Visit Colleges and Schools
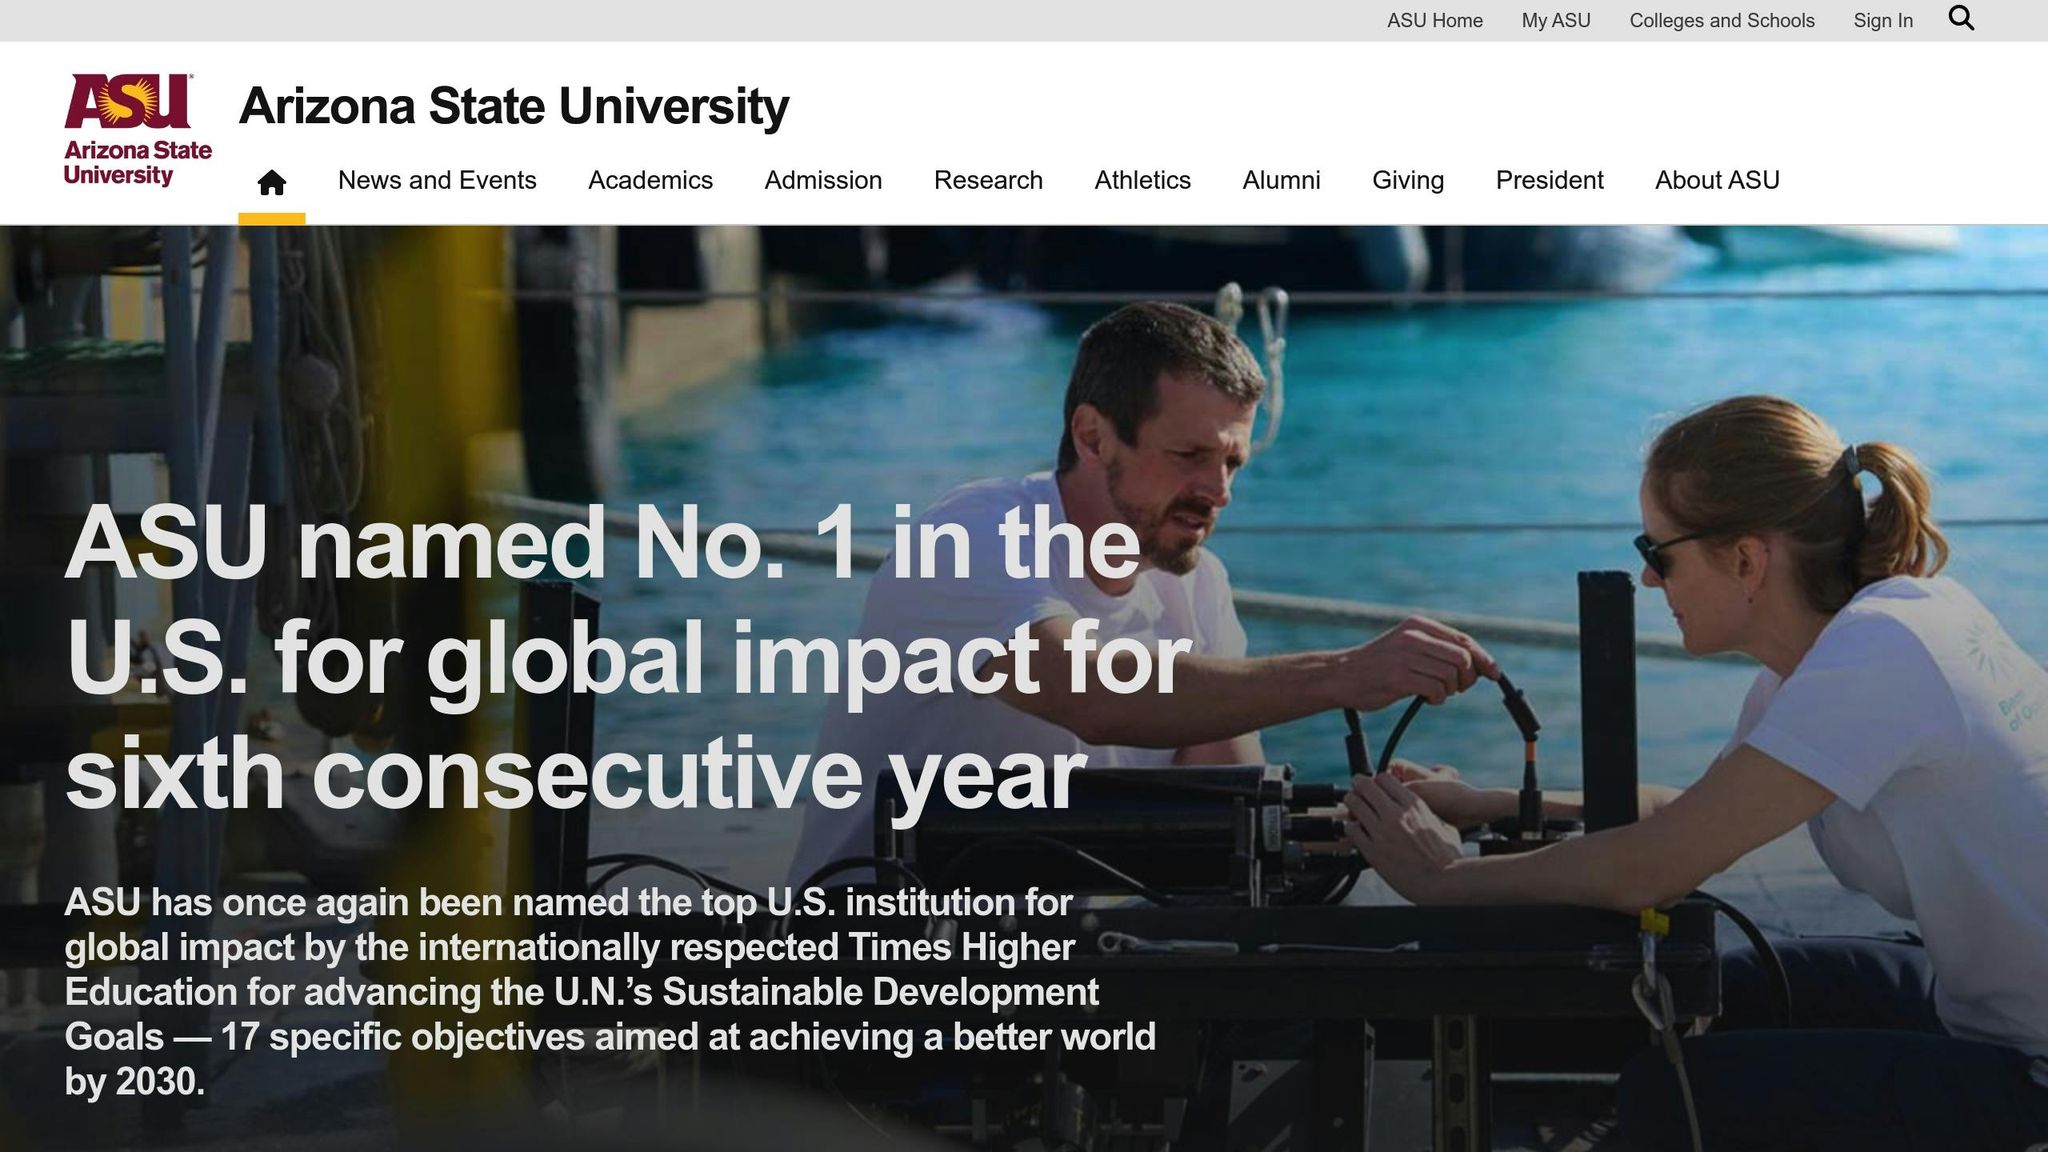The height and width of the screenshot is (1152, 2048). coord(1722,20)
